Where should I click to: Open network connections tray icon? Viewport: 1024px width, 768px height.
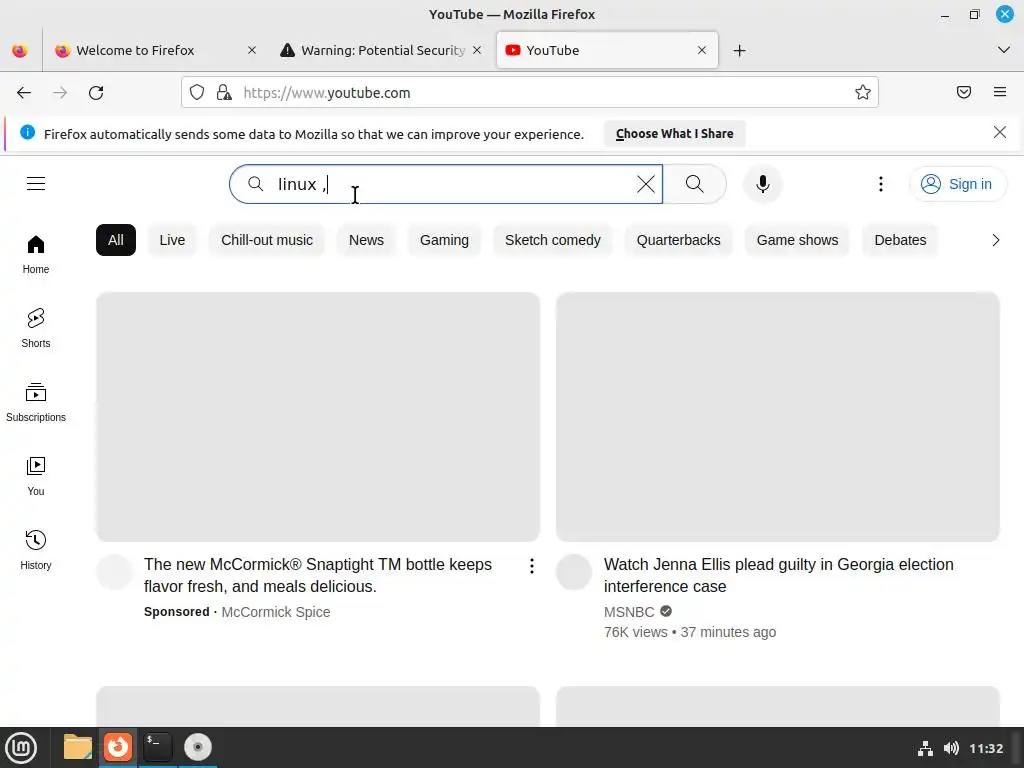click(925, 748)
